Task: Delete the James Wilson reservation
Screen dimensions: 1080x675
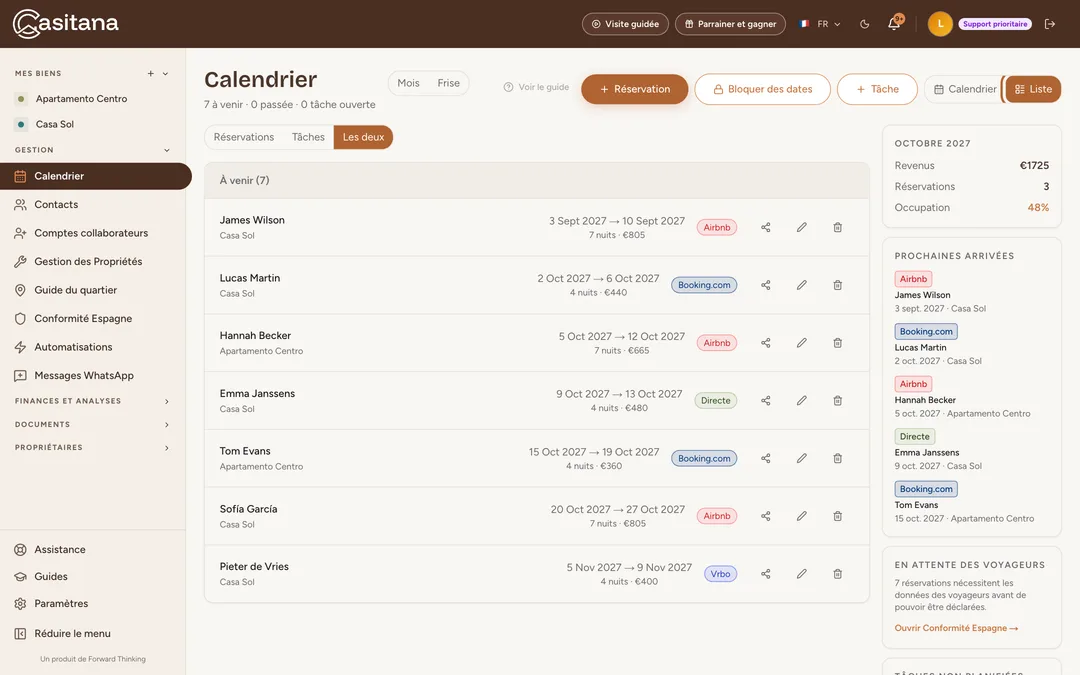Action: [x=838, y=227]
